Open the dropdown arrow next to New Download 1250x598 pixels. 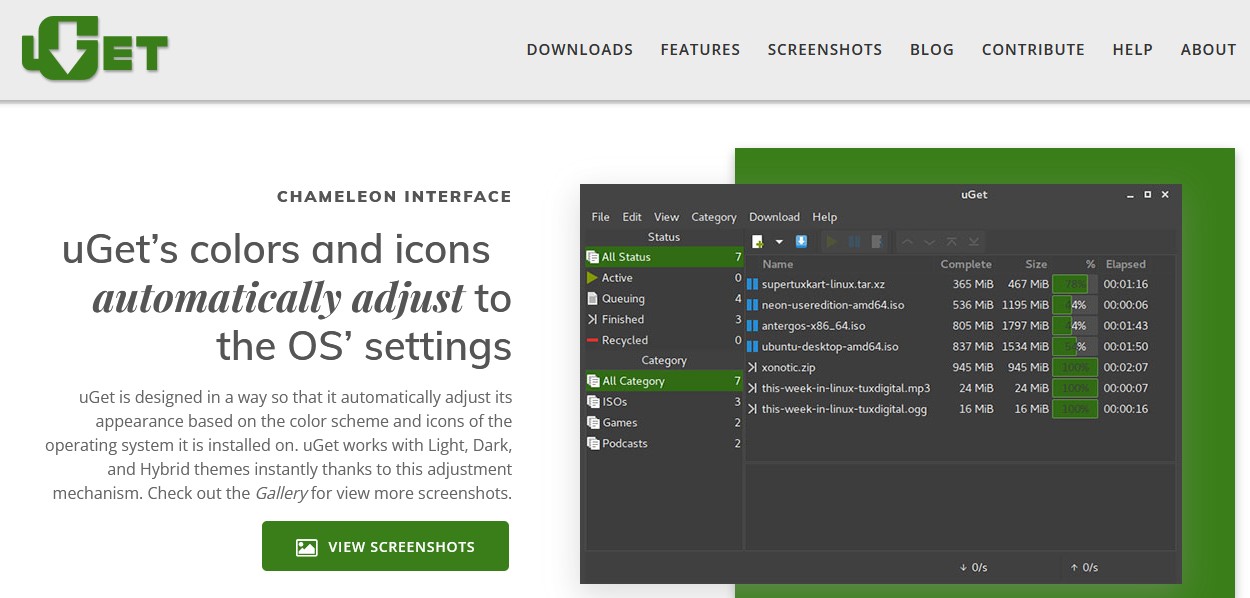coord(779,242)
